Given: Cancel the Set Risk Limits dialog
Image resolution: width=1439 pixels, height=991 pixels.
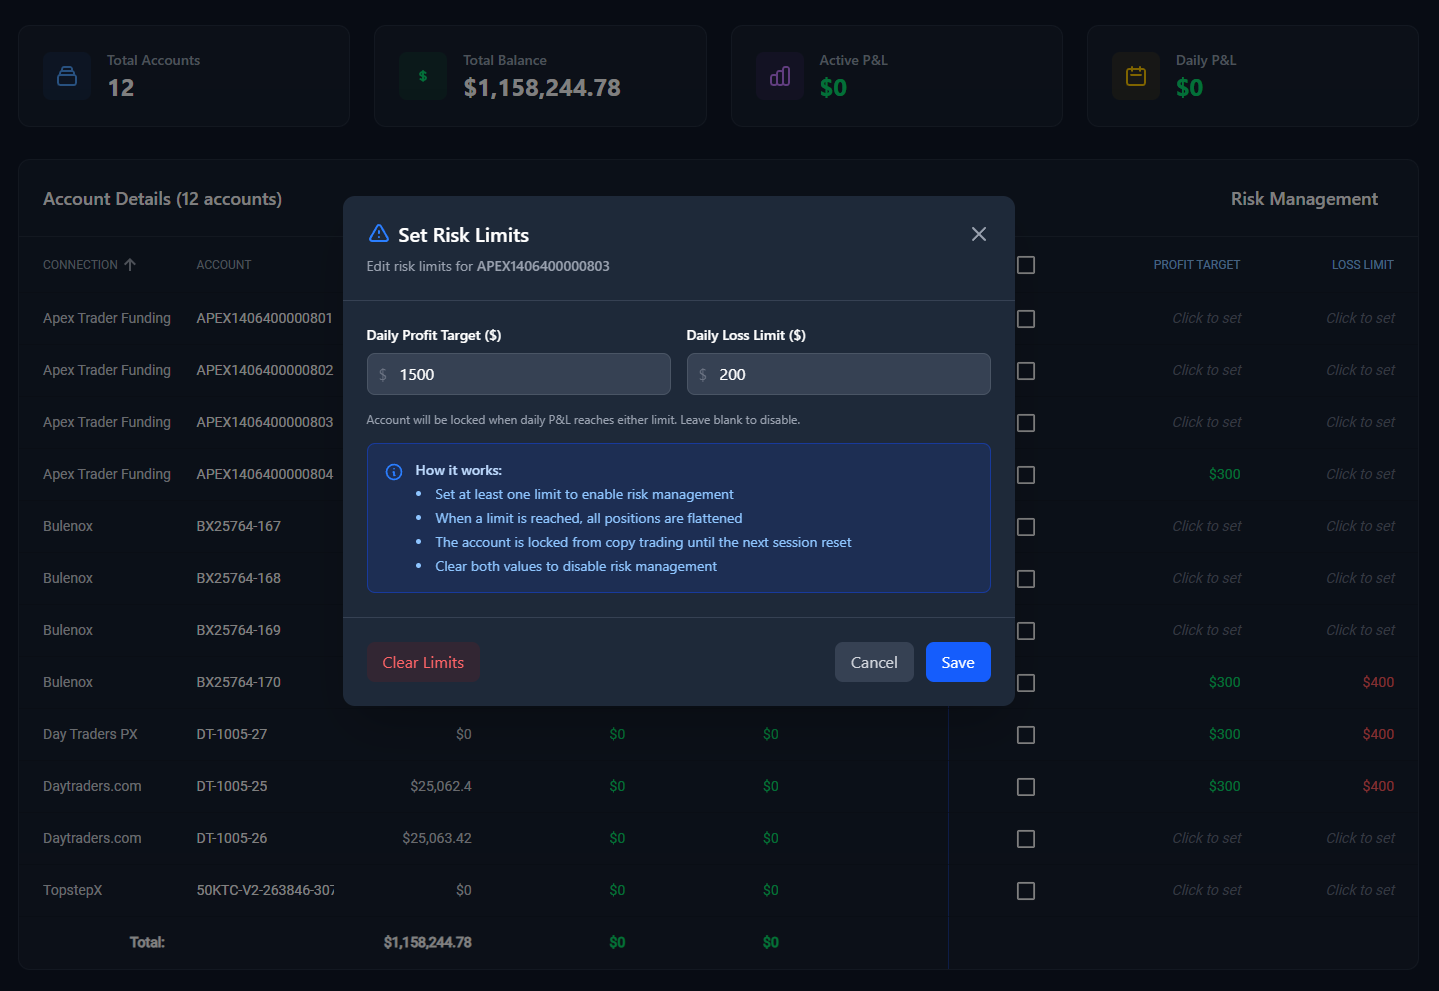Looking at the screenshot, I should (873, 662).
